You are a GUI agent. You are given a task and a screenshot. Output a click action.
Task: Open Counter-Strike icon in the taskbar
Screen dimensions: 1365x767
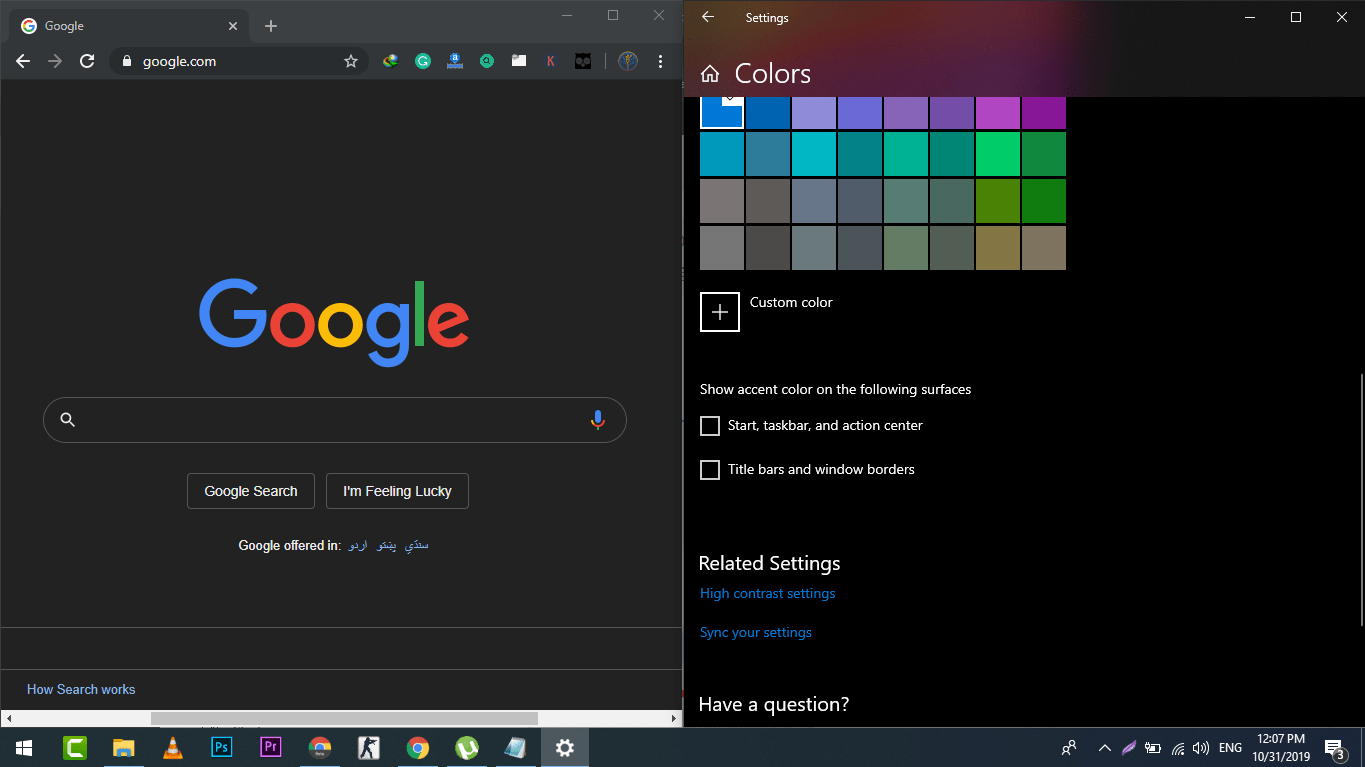[369, 747]
